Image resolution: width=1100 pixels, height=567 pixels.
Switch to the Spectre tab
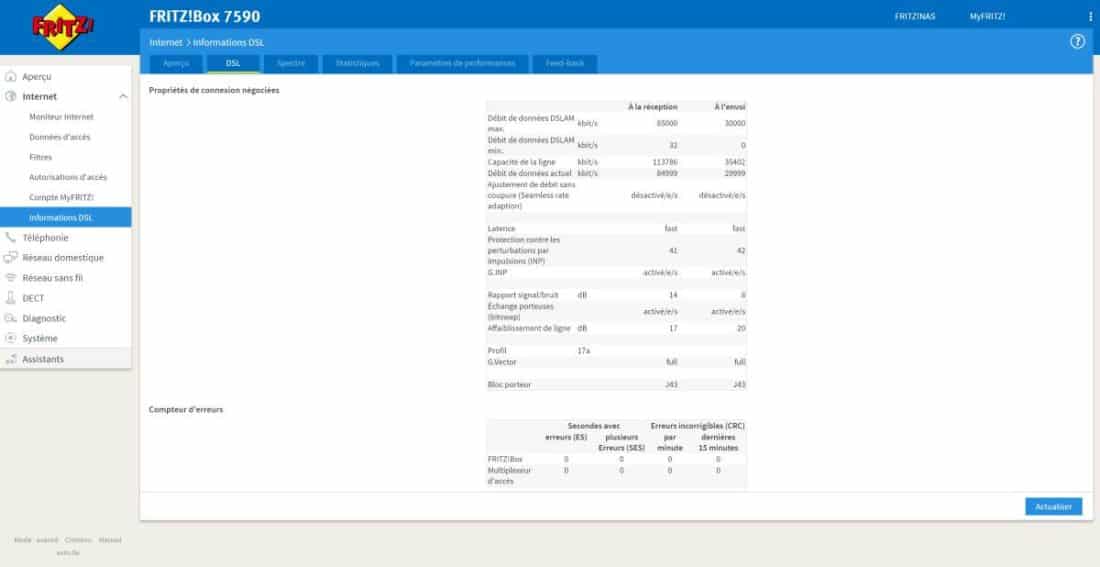[290, 64]
